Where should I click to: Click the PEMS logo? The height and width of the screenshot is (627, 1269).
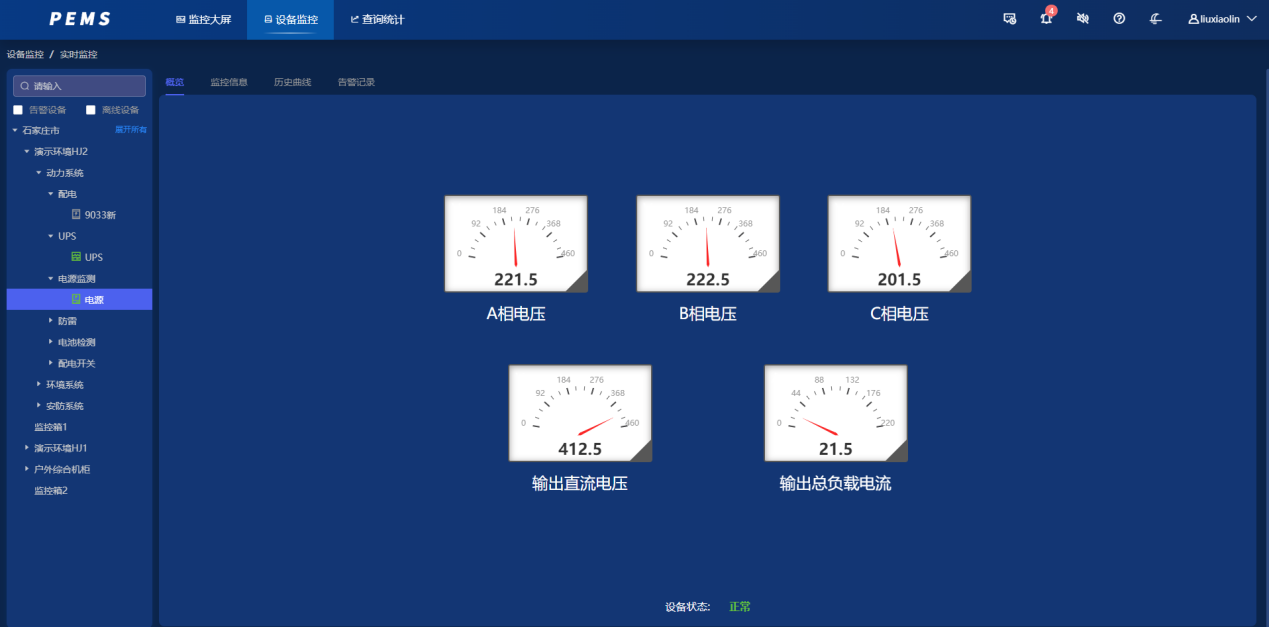click(x=80, y=19)
